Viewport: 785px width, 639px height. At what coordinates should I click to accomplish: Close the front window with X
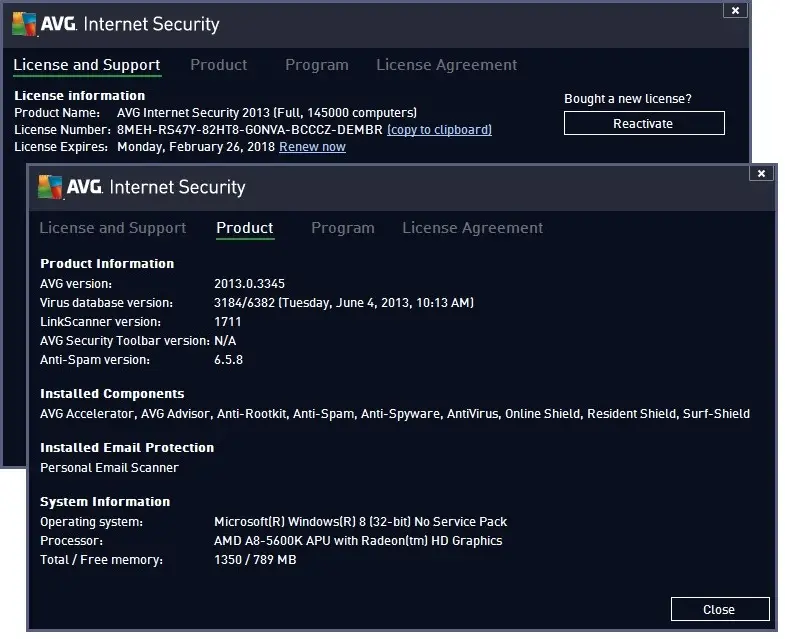click(x=761, y=173)
